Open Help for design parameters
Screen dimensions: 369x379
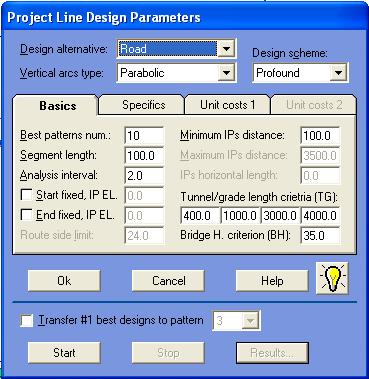272,281
